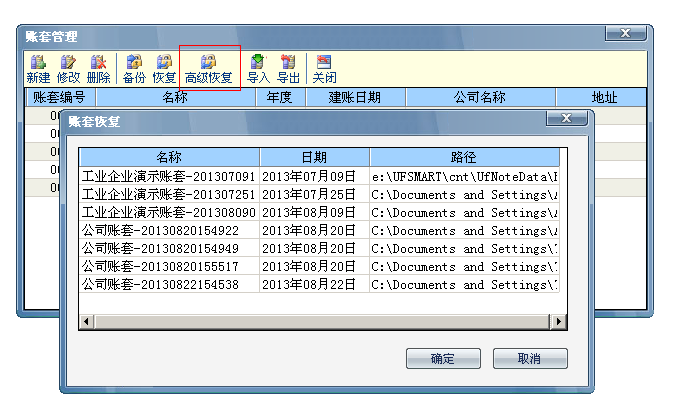Click the date cell 2013年07月25日
Image resolution: width=676 pixels, height=404 pixels.
click(314, 194)
